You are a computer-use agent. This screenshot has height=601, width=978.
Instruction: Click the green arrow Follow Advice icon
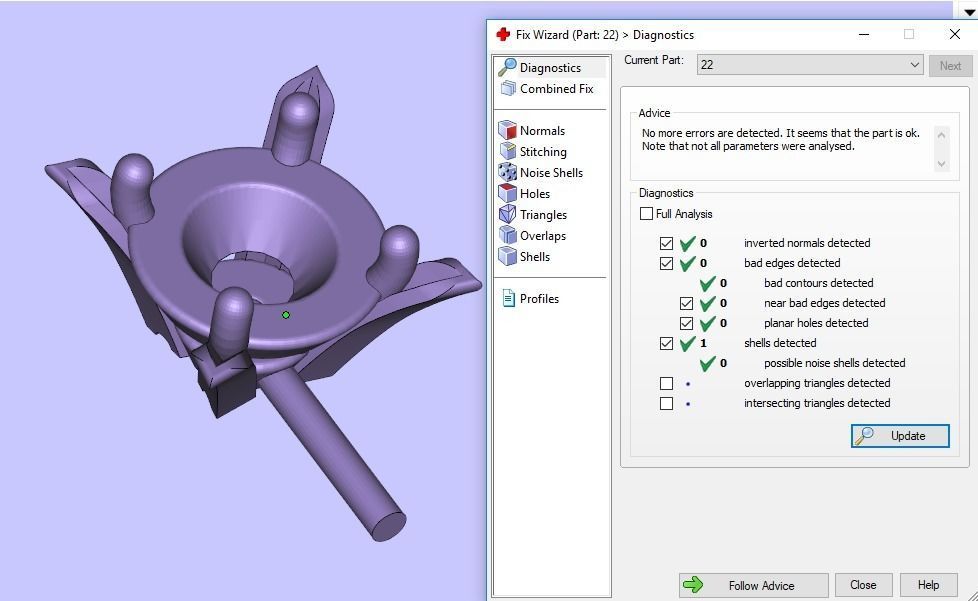[x=692, y=585]
